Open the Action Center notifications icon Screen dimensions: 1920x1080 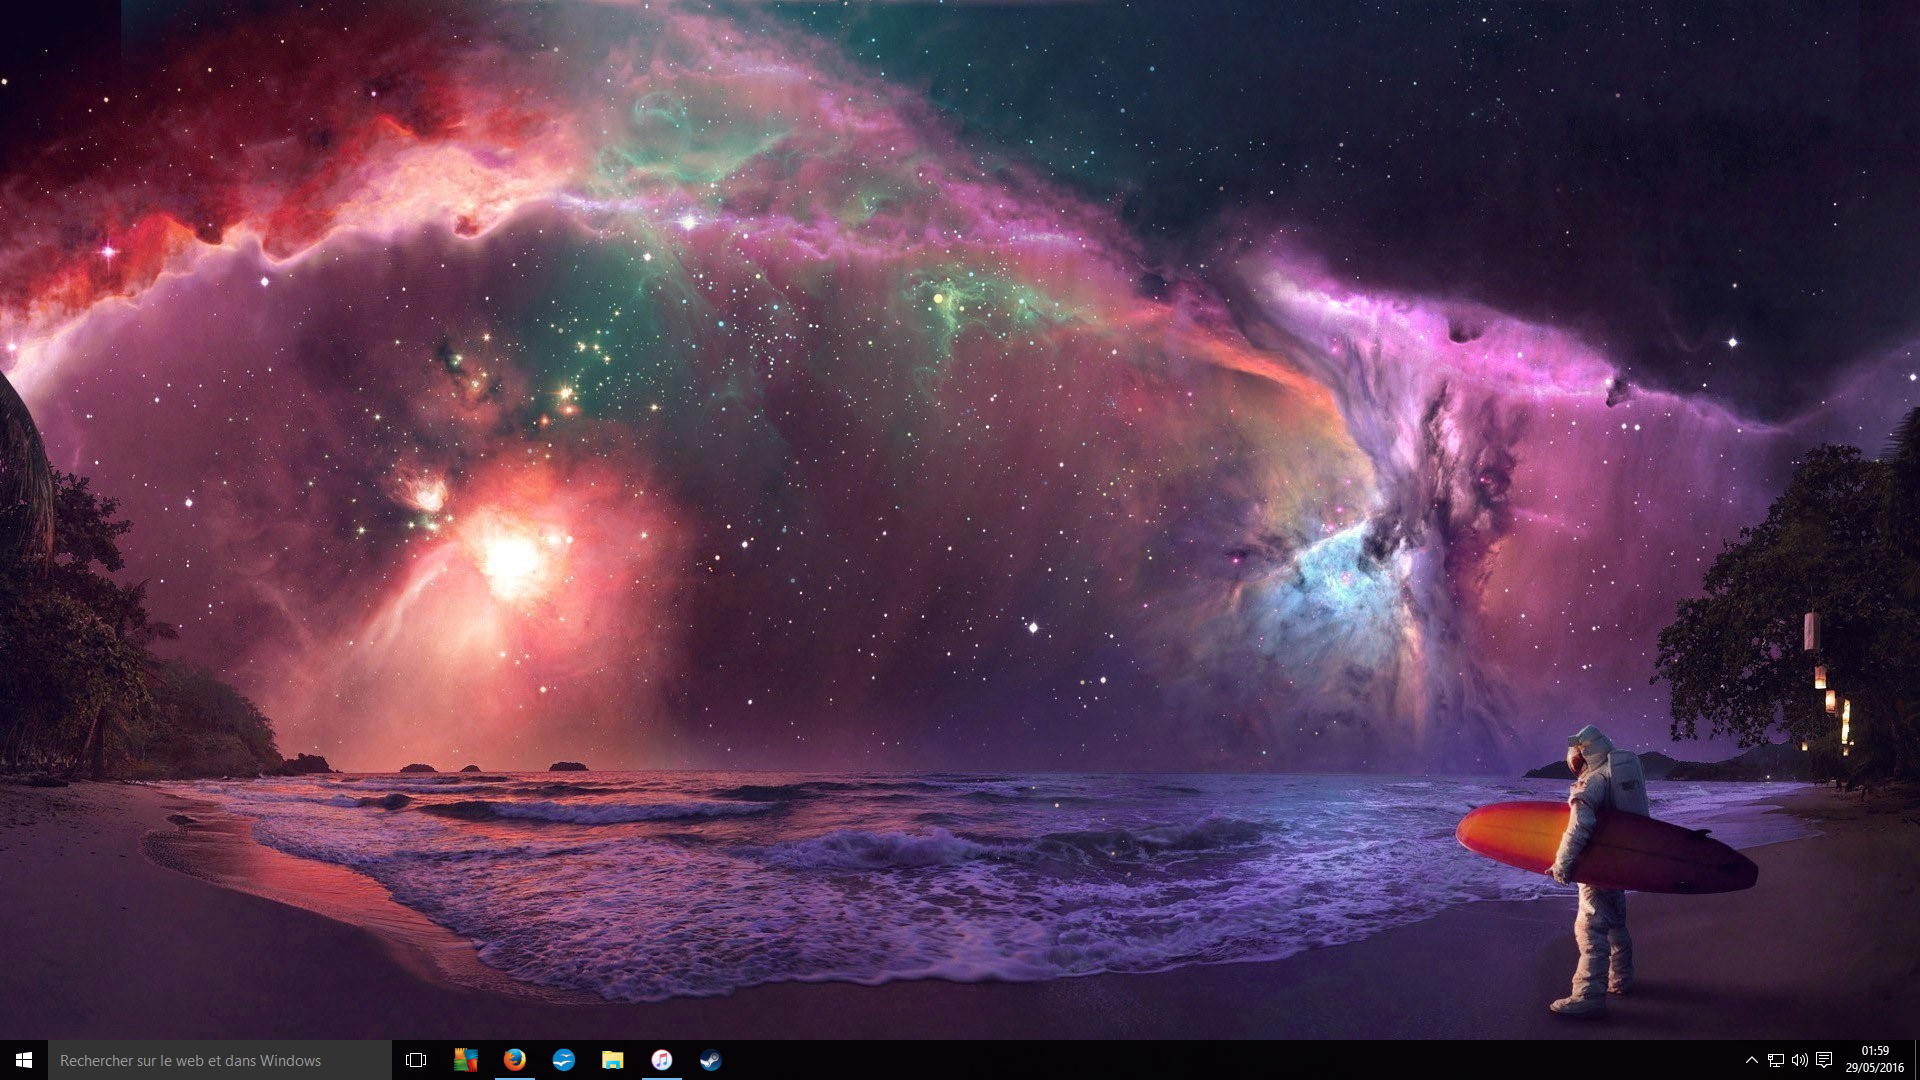point(1824,1060)
